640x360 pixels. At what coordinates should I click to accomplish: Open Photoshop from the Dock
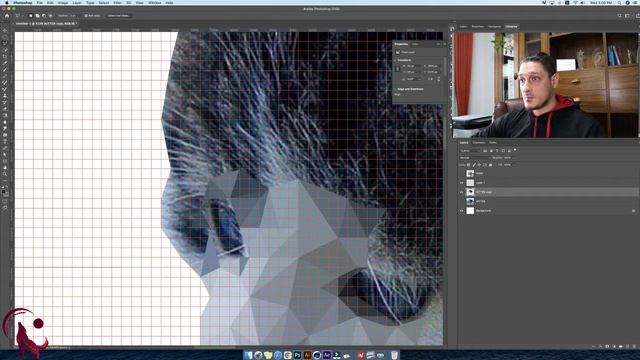click(x=298, y=355)
